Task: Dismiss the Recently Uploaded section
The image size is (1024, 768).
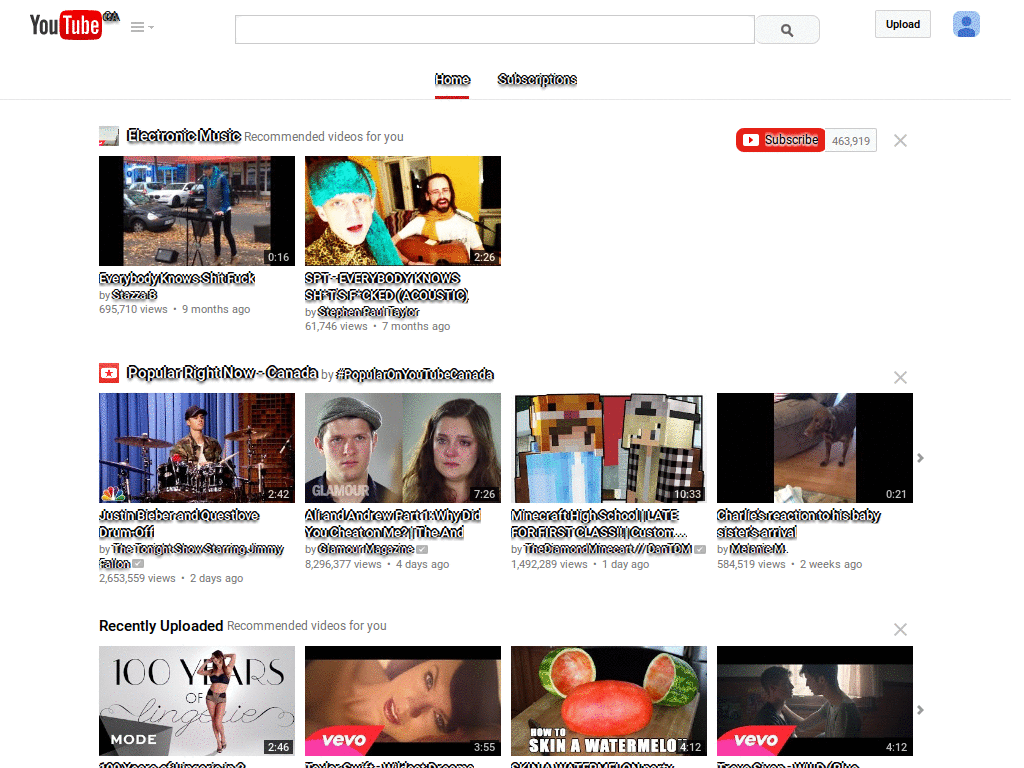Action: [x=900, y=630]
